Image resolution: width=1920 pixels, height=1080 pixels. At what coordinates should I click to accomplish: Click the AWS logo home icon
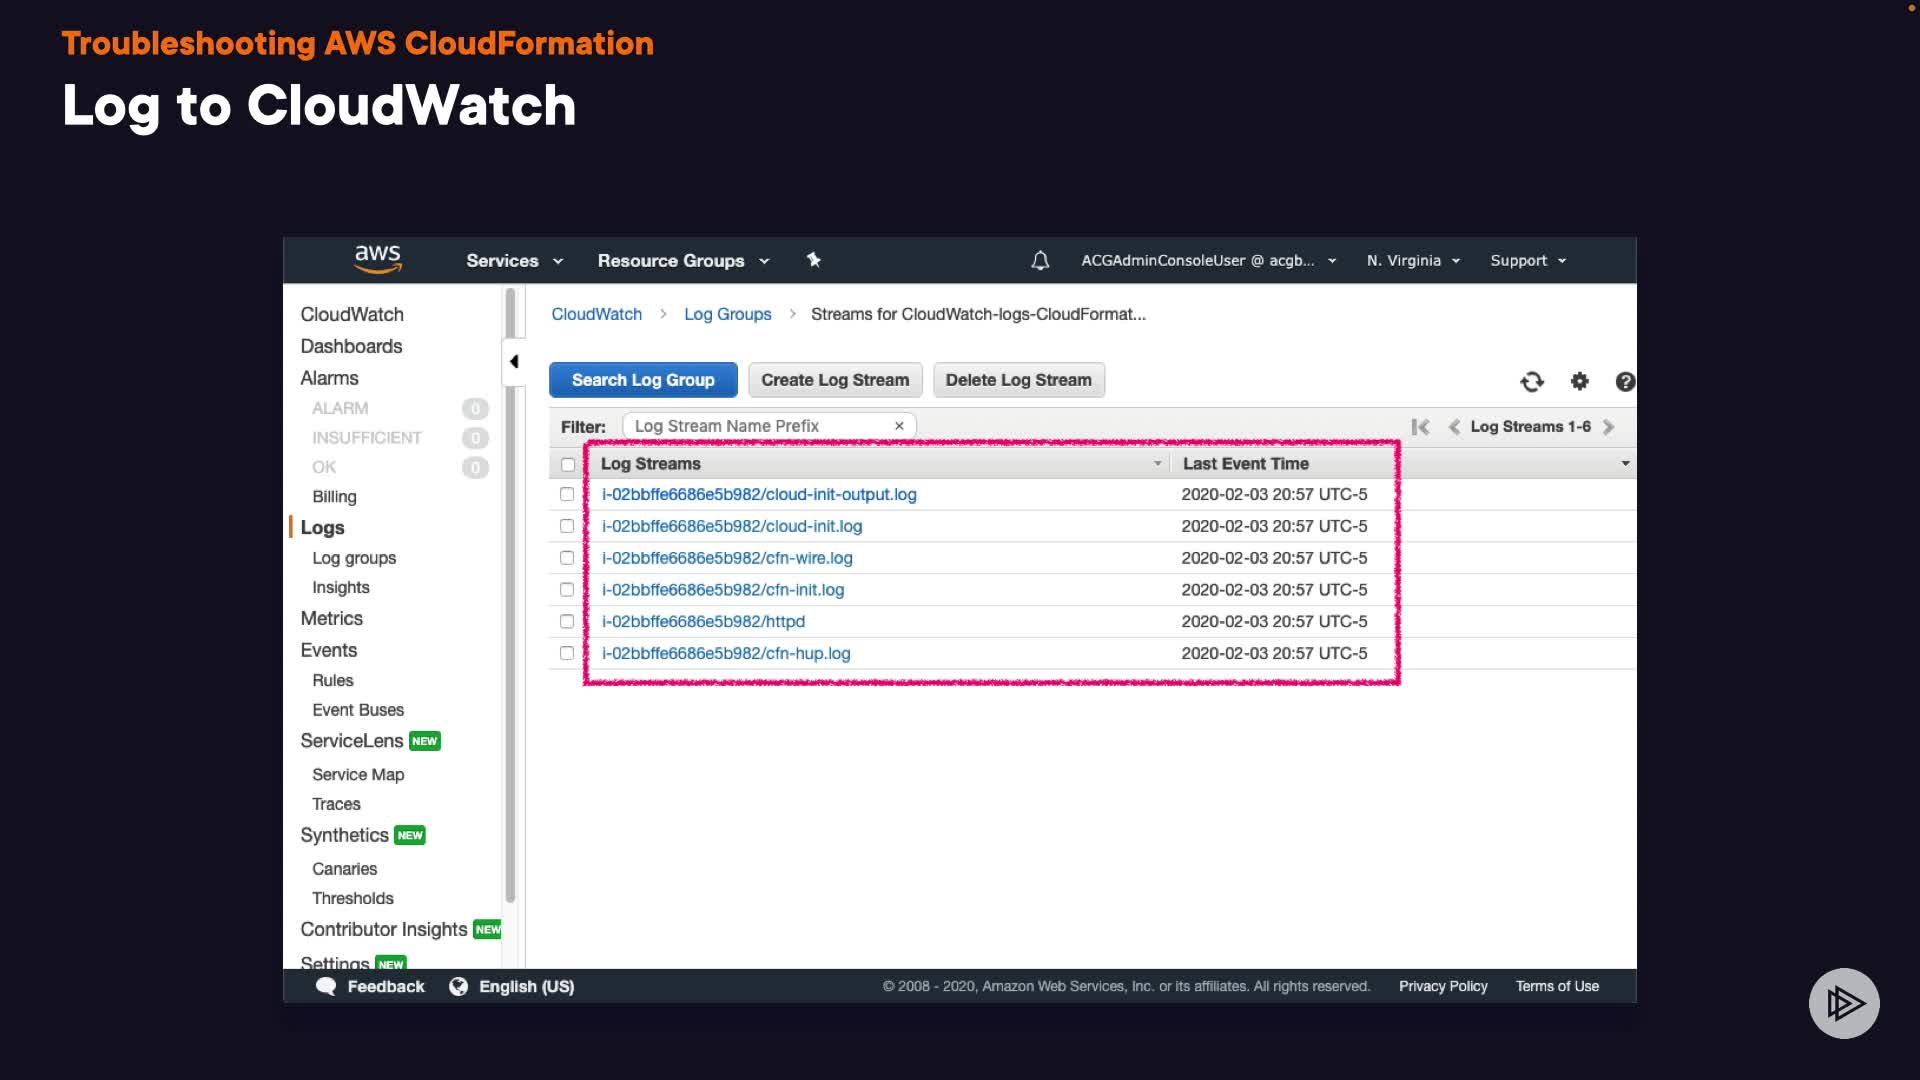click(377, 259)
